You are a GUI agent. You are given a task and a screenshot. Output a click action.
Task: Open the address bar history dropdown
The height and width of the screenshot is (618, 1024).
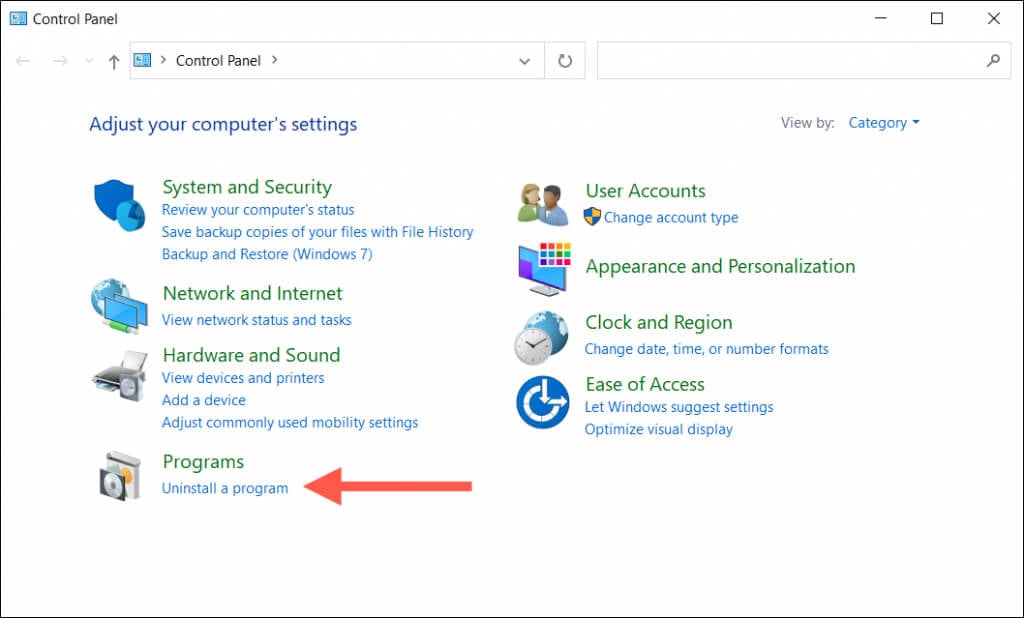pos(525,61)
